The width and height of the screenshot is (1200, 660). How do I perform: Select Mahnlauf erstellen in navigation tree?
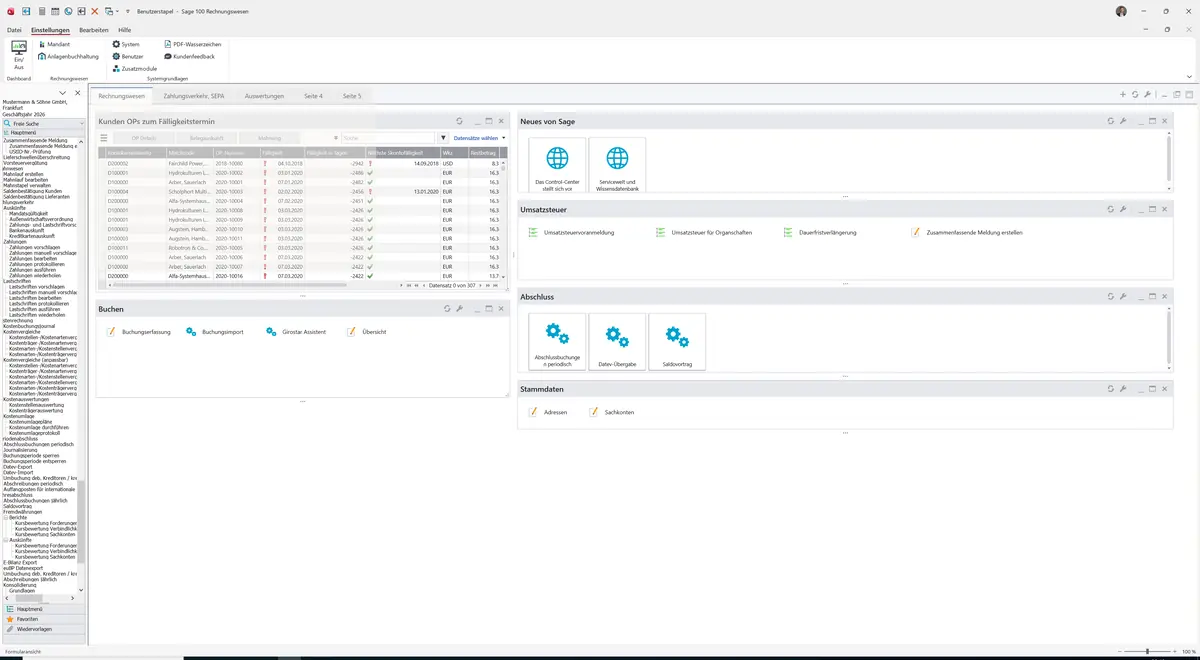click(25, 173)
